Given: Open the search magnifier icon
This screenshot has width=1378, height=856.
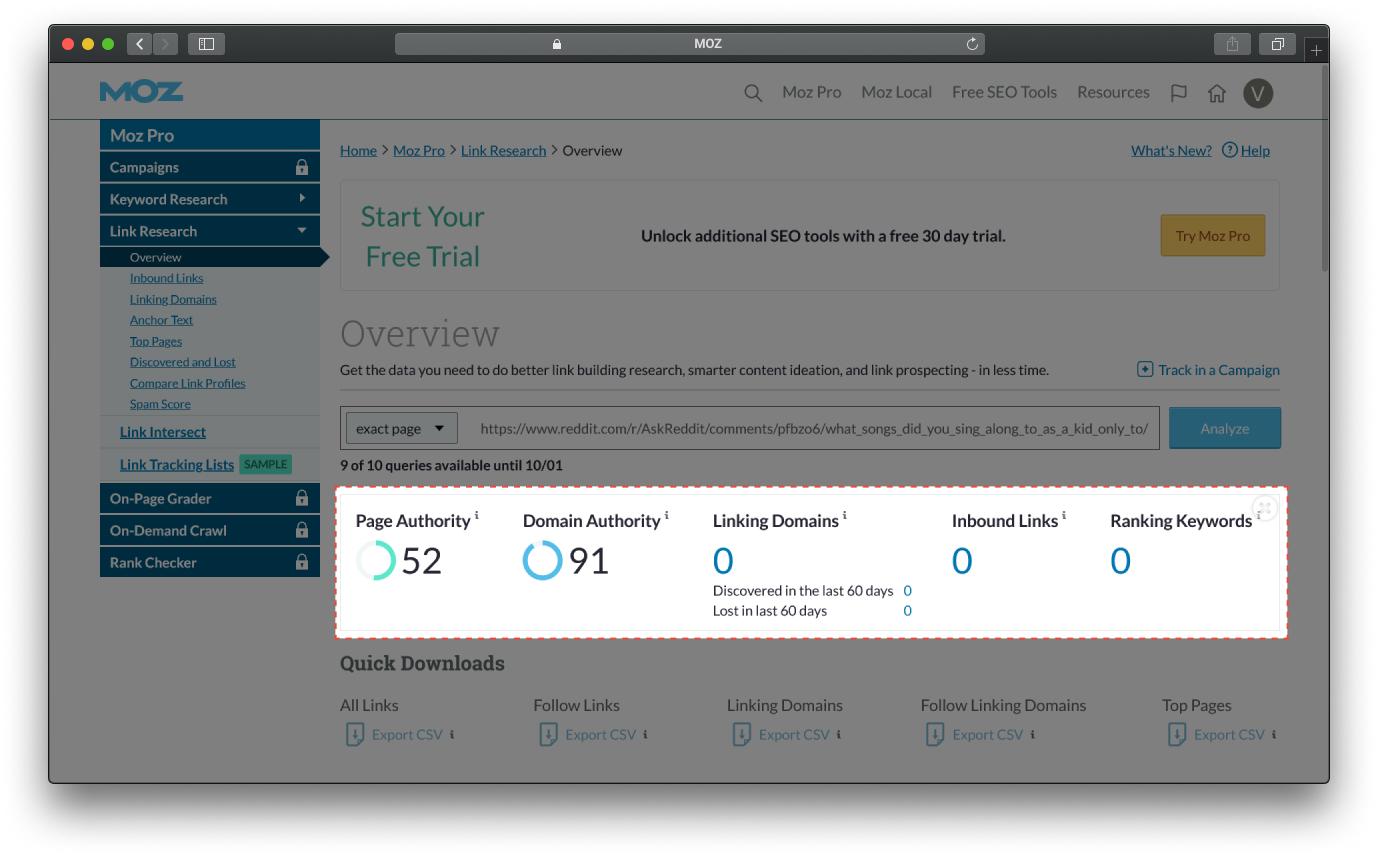Looking at the screenshot, I should click(753, 93).
